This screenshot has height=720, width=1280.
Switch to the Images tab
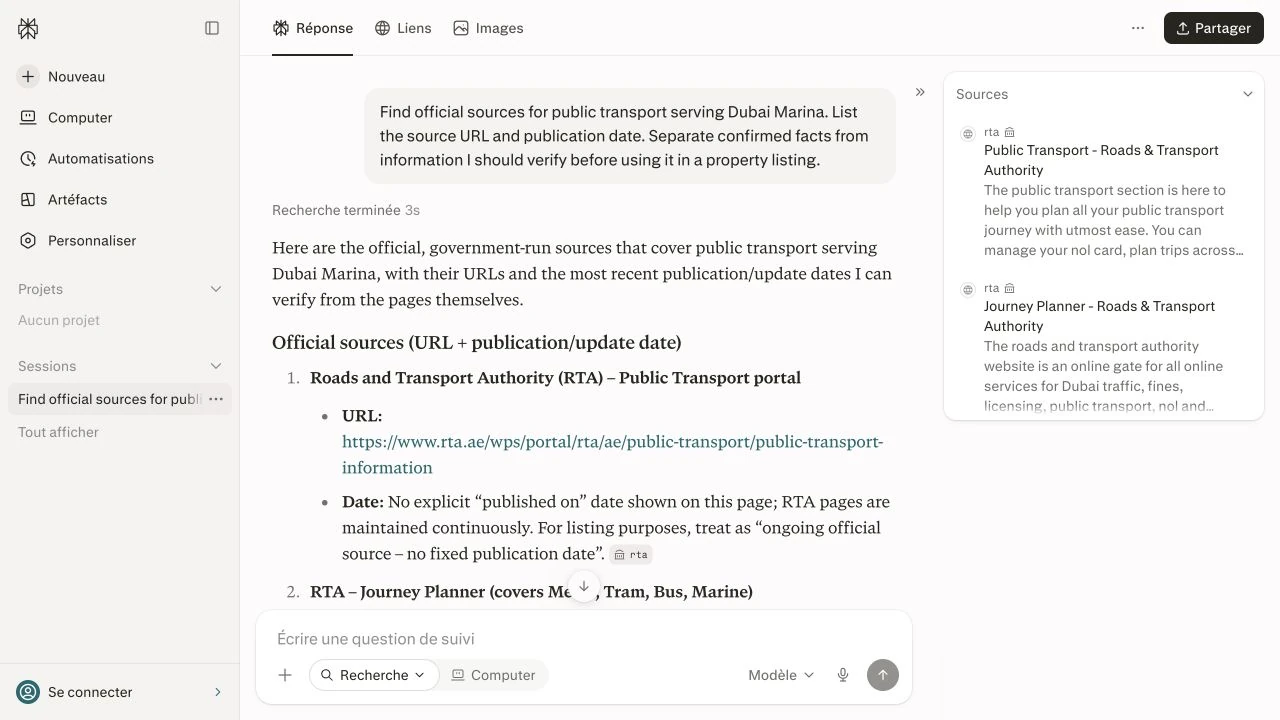pyautogui.click(x=488, y=28)
